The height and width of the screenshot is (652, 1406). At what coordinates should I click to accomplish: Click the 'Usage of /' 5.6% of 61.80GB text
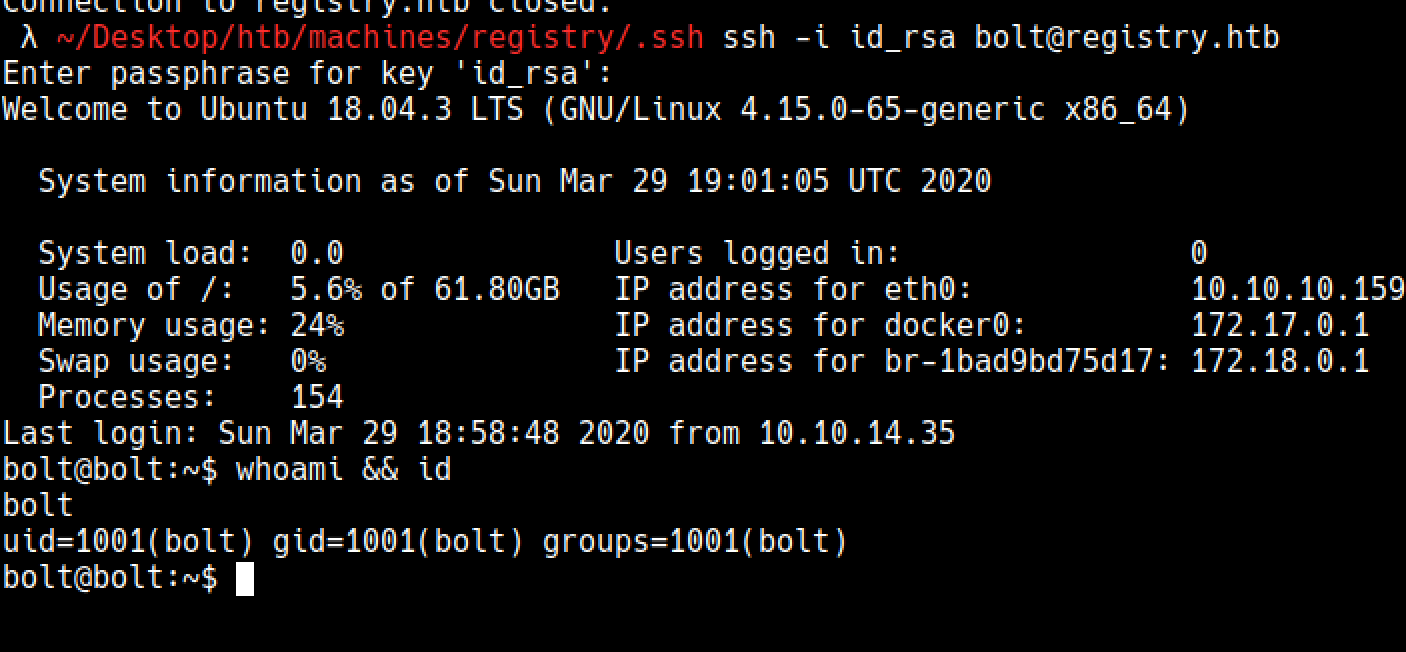425,289
